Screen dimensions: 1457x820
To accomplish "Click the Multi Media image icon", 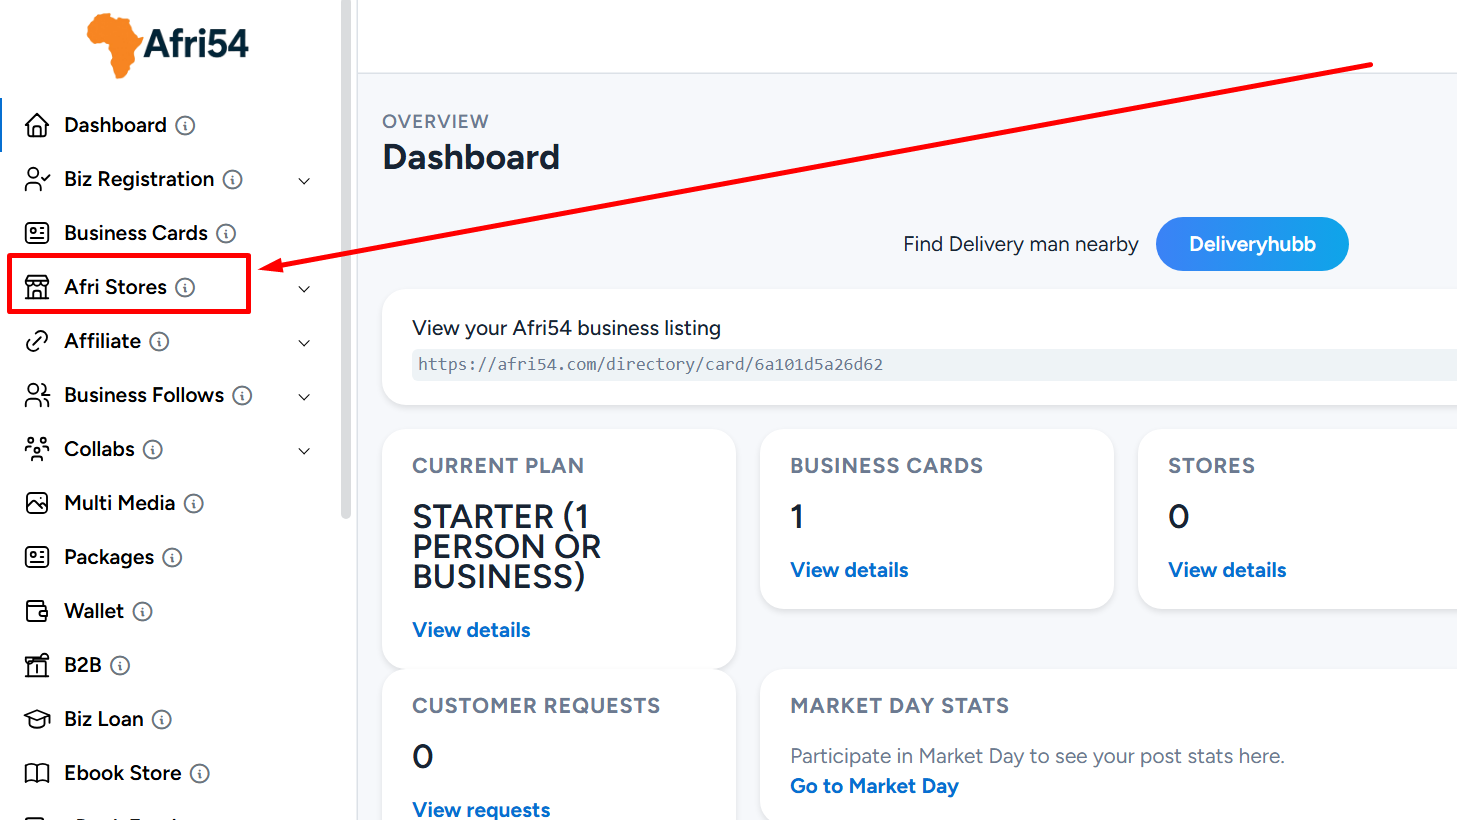I will click(37, 503).
